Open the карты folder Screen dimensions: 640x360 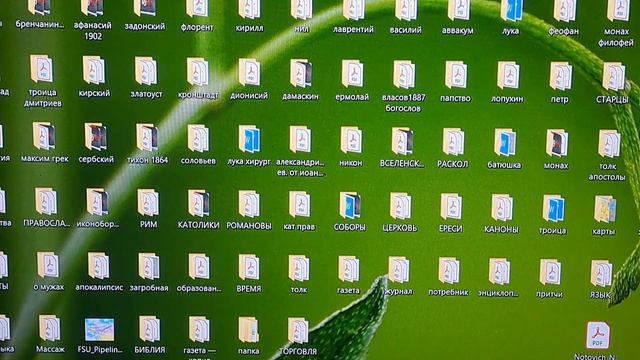coord(605,209)
